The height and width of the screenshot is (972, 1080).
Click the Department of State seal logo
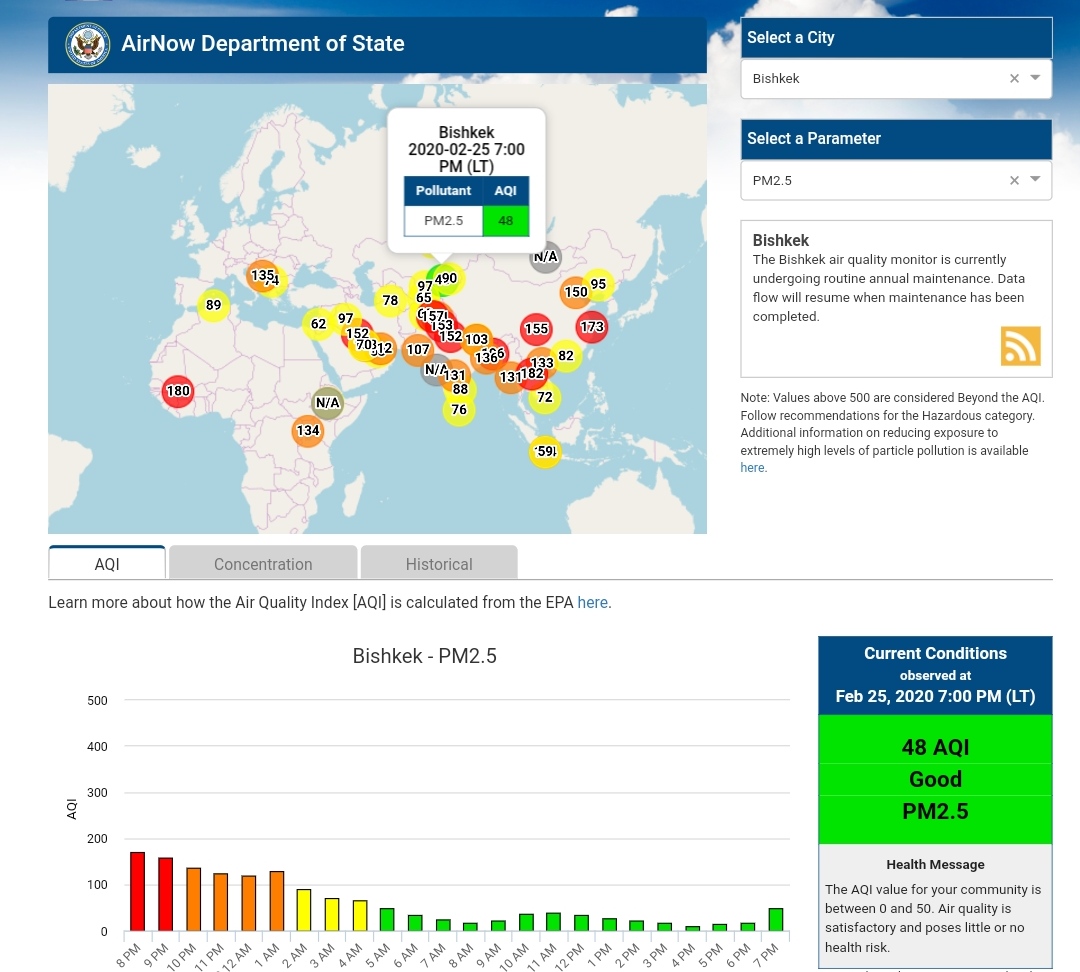tap(87, 45)
